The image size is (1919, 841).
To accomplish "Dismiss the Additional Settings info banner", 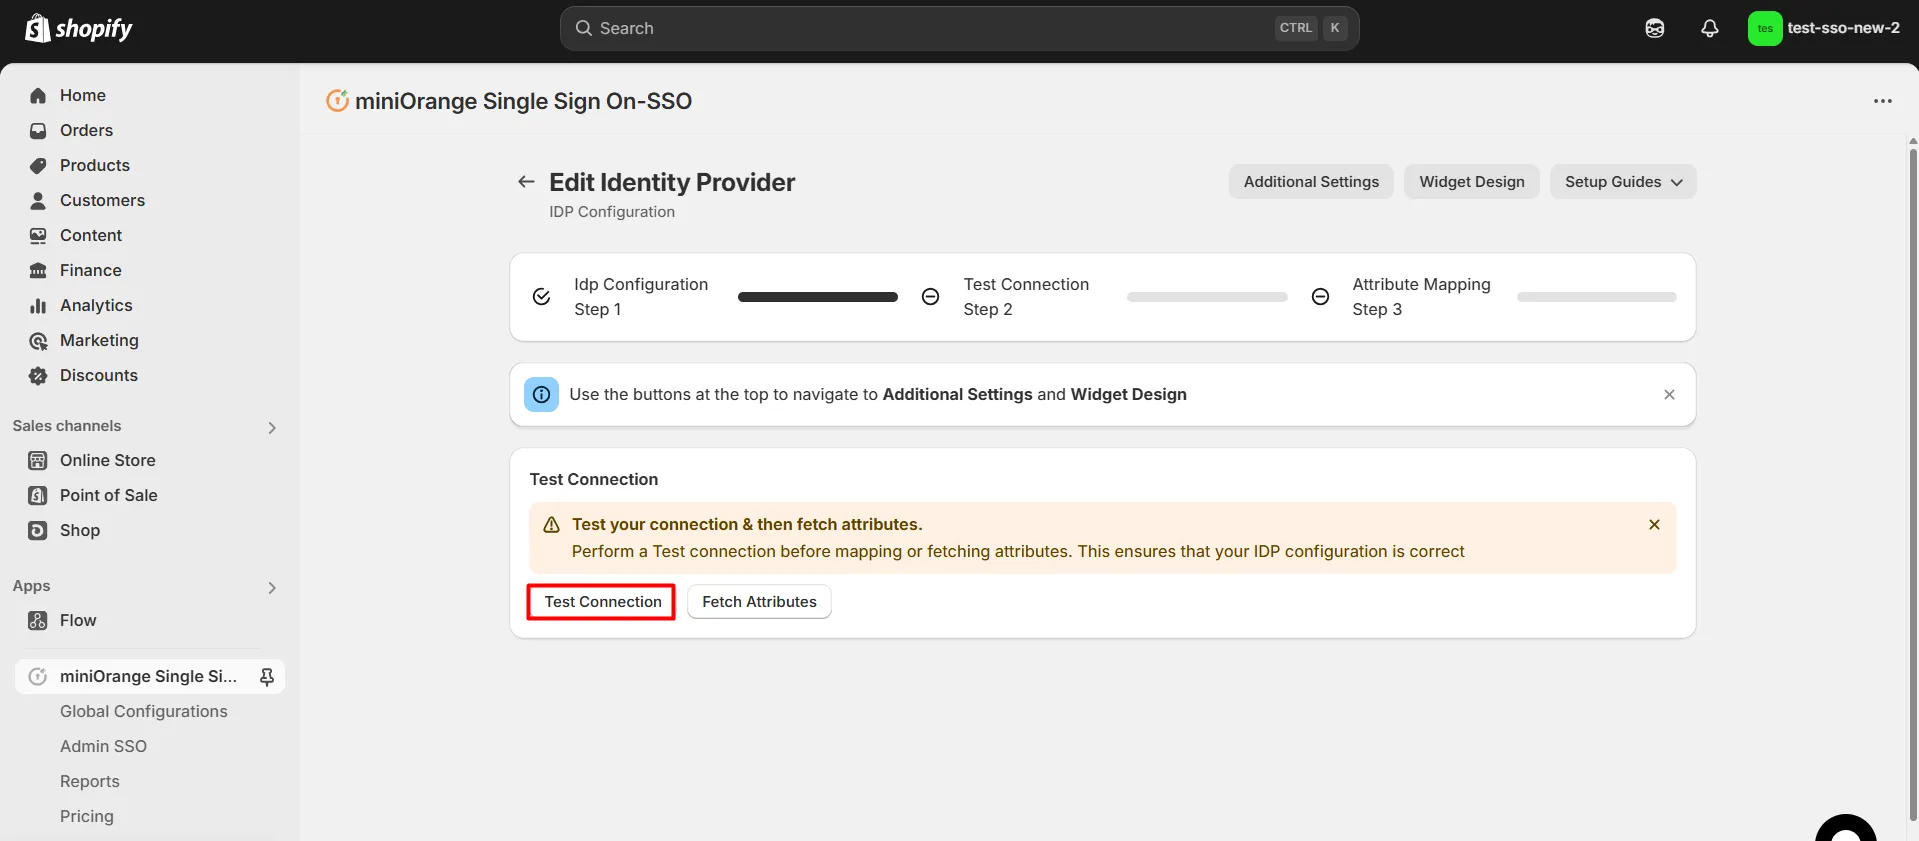I will coord(1669,395).
